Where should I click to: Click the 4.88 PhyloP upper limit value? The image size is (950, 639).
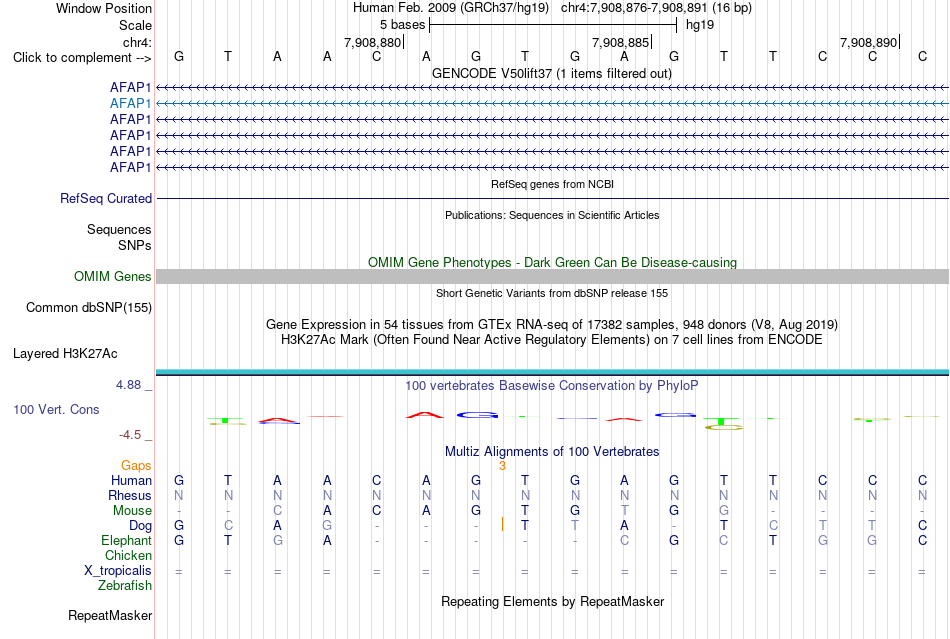[128, 385]
